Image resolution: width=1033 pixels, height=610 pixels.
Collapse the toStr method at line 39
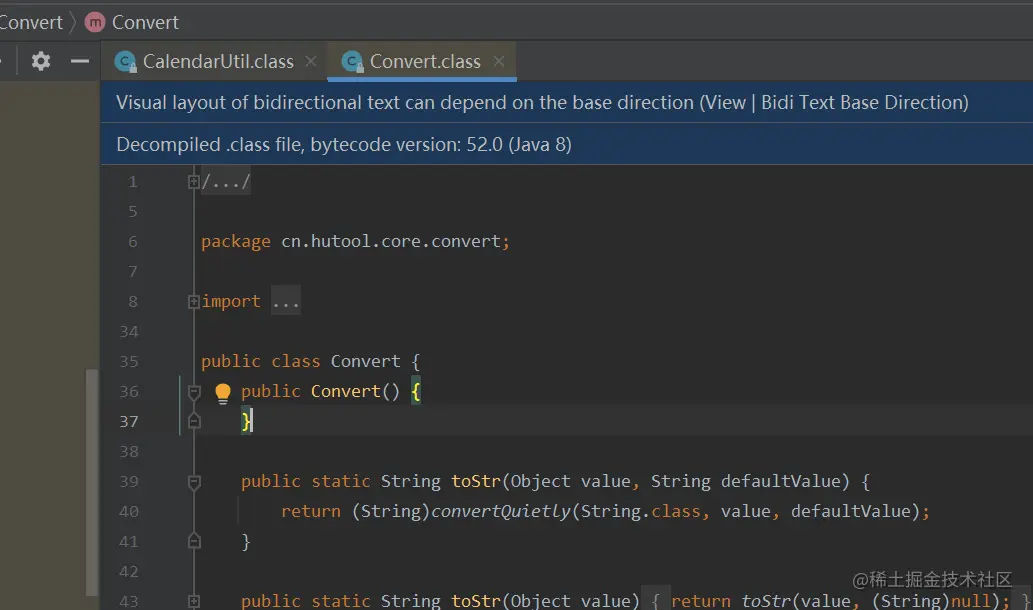pos(194,482)
